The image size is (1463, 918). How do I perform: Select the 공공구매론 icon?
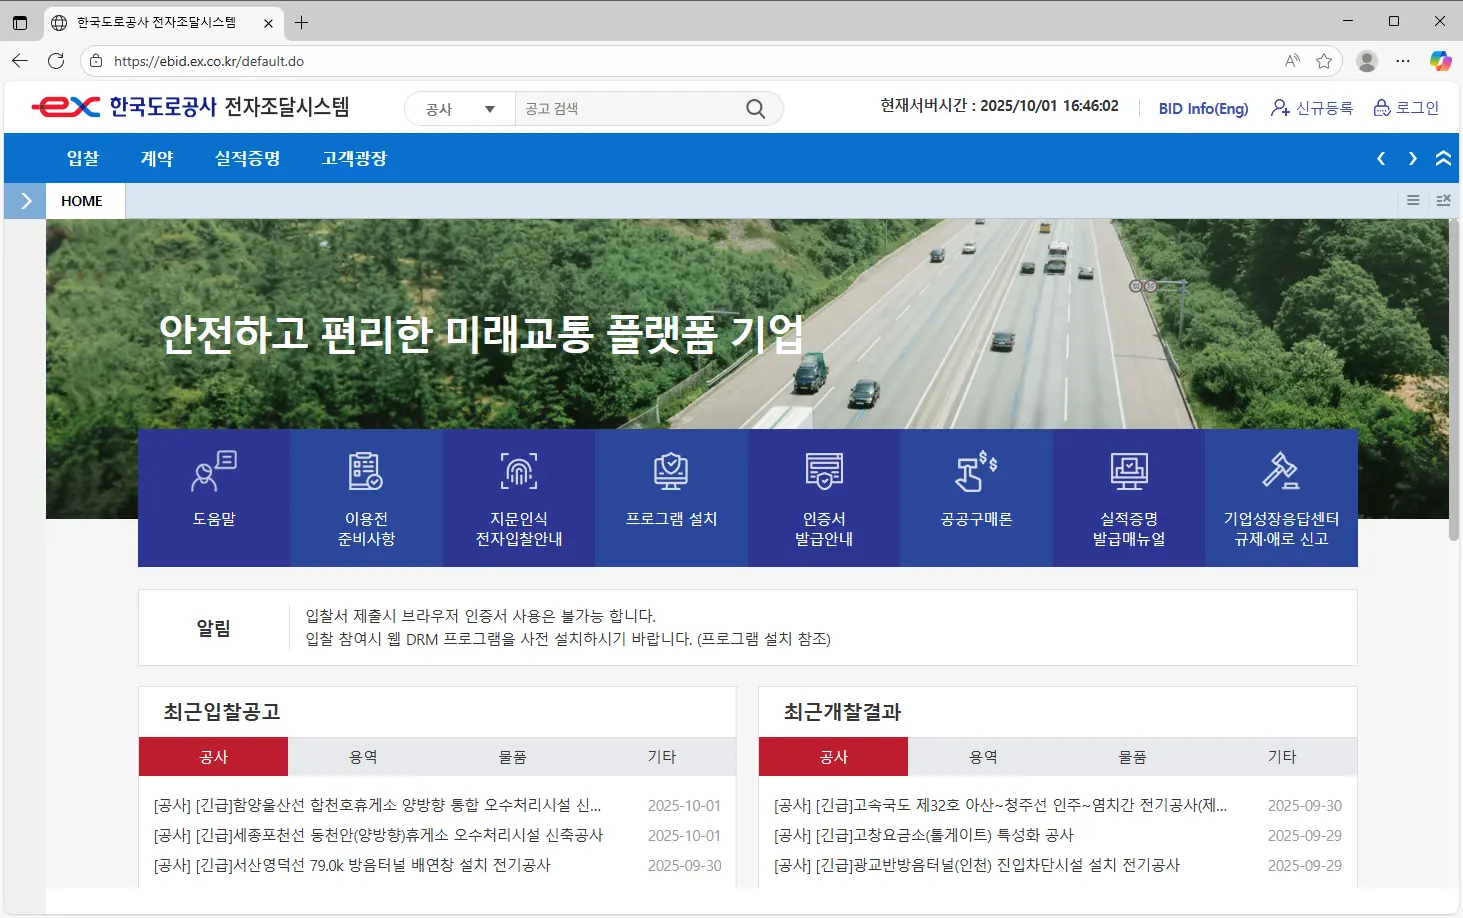point(976,490)
